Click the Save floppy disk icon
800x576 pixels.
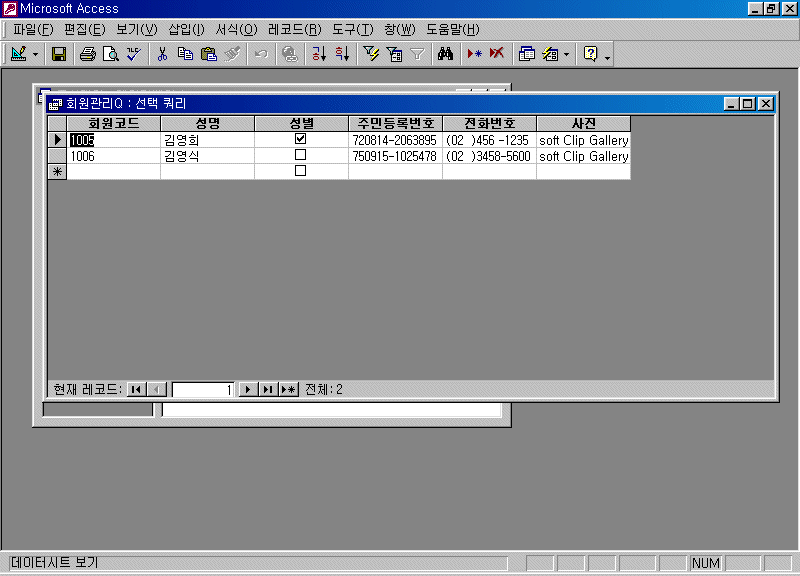(x=59, y=54)
